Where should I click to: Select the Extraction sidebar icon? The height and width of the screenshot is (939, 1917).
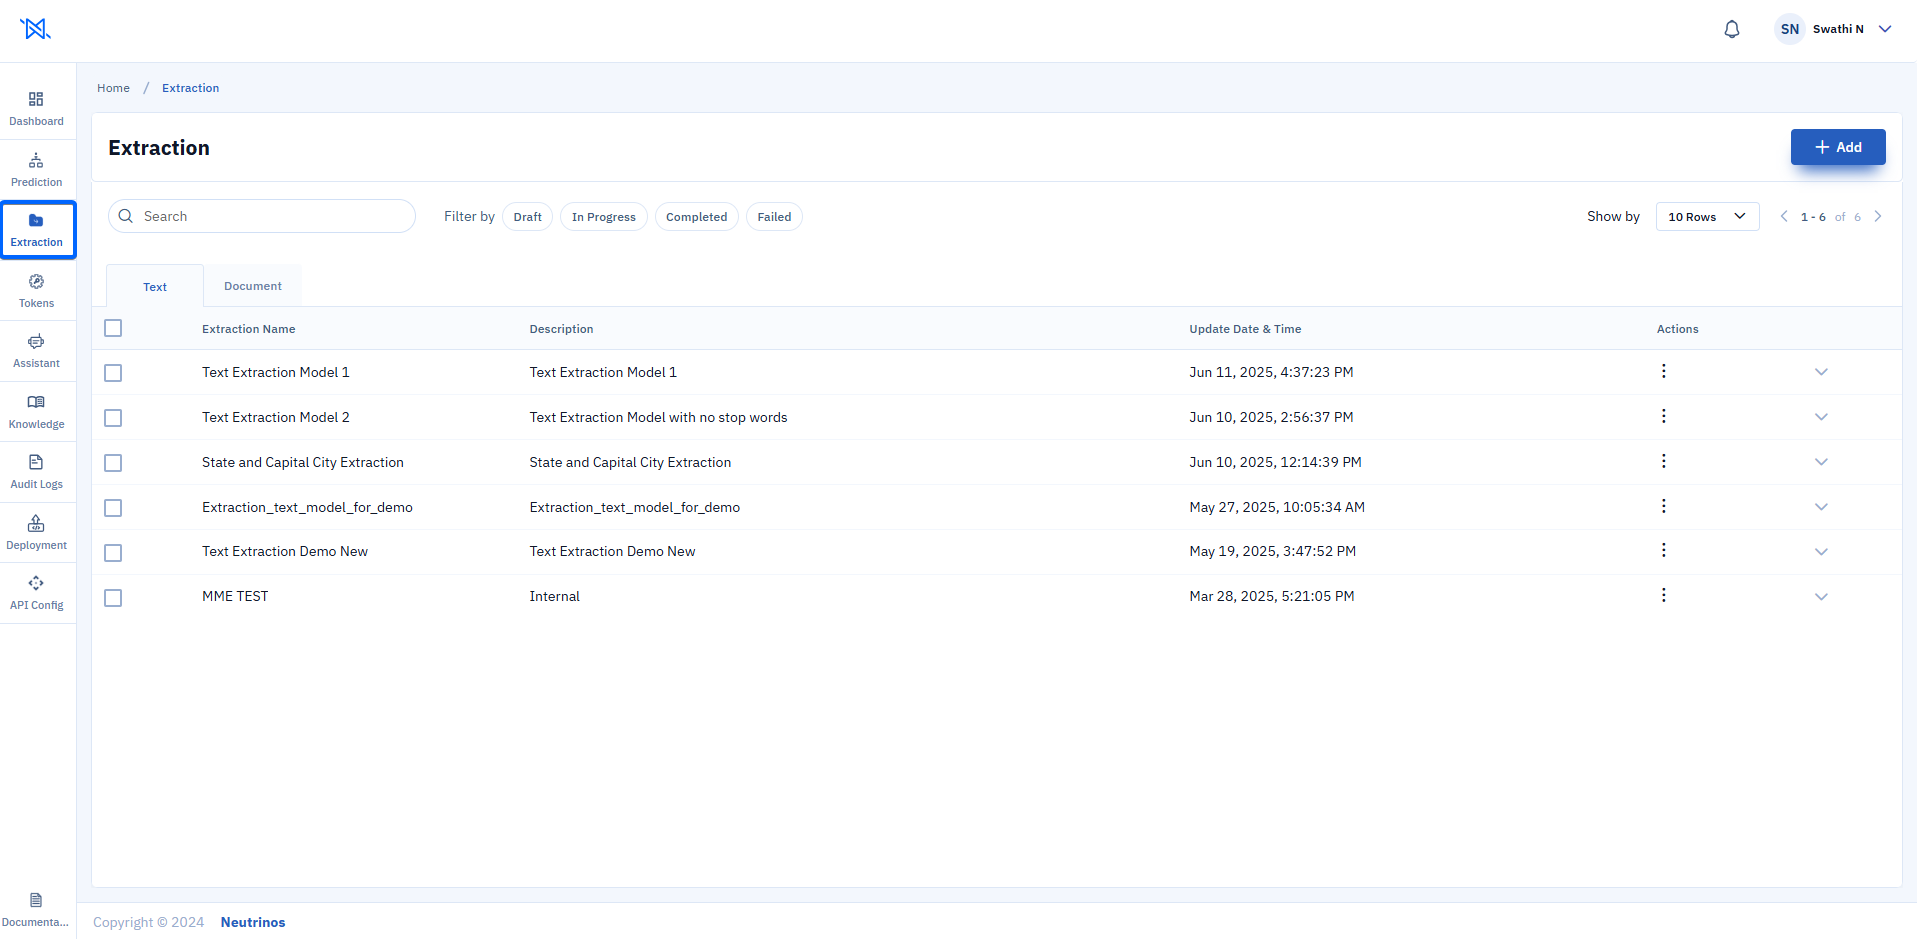tap(37, 230)
